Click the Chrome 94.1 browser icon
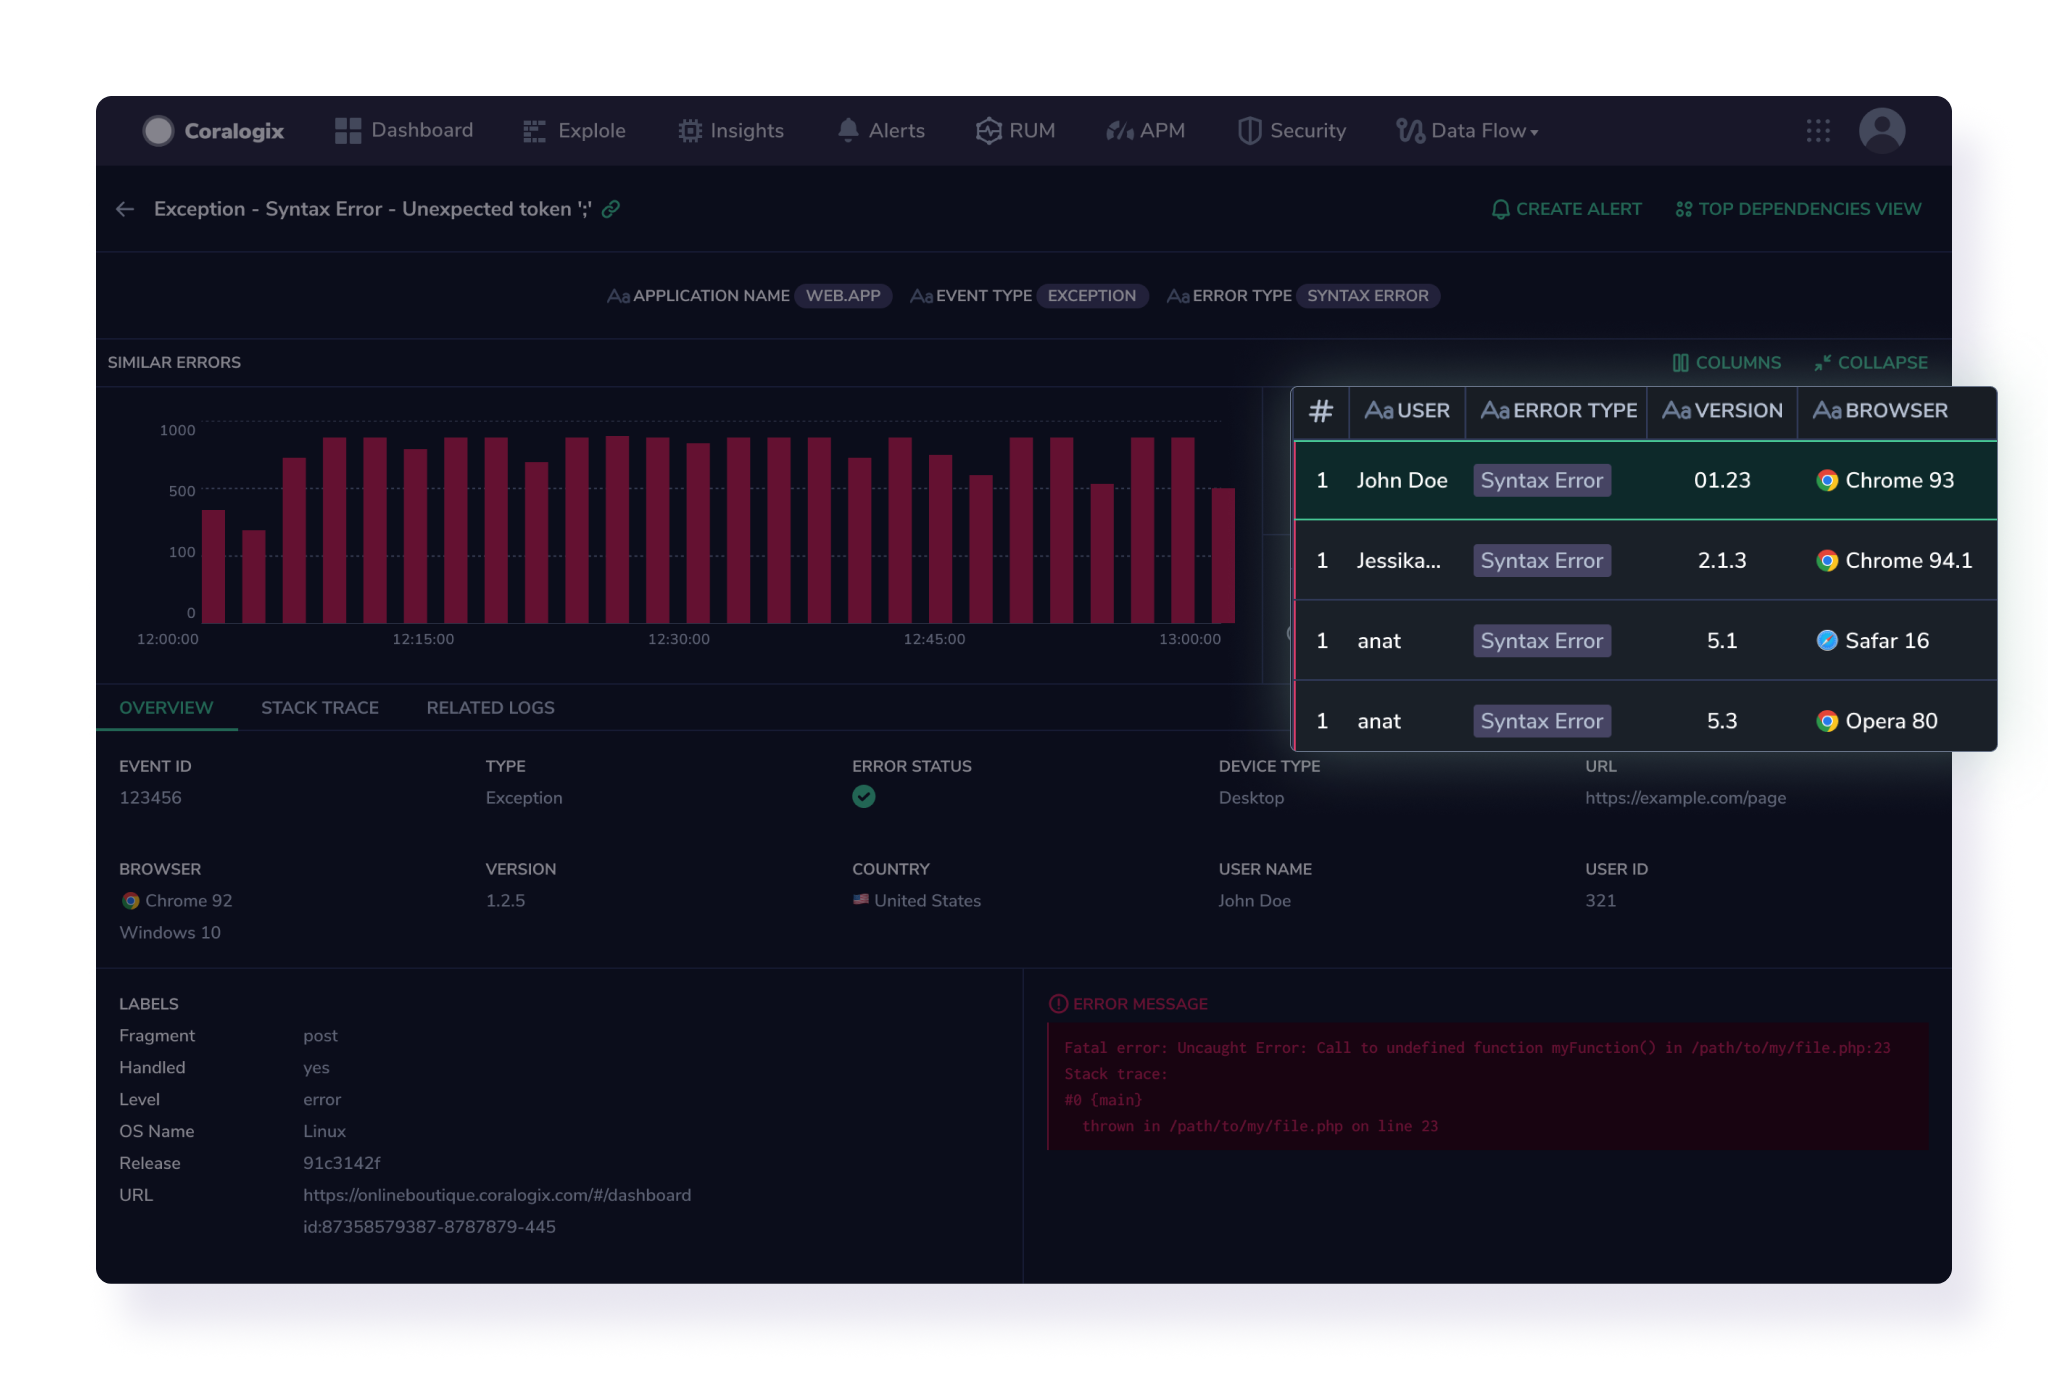This screenshot has height=1380, width=2048. click(1827, 561)
